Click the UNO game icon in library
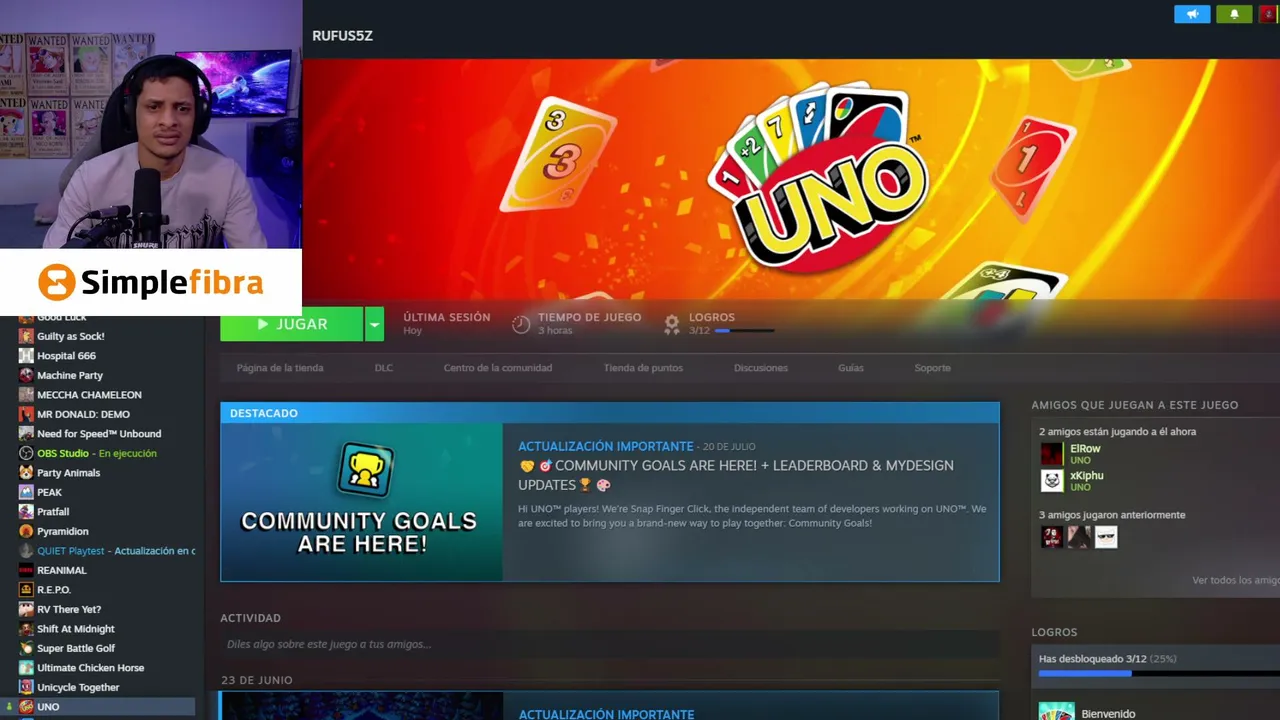Screen dimensions: 1280x720 [x=26, y=707]
